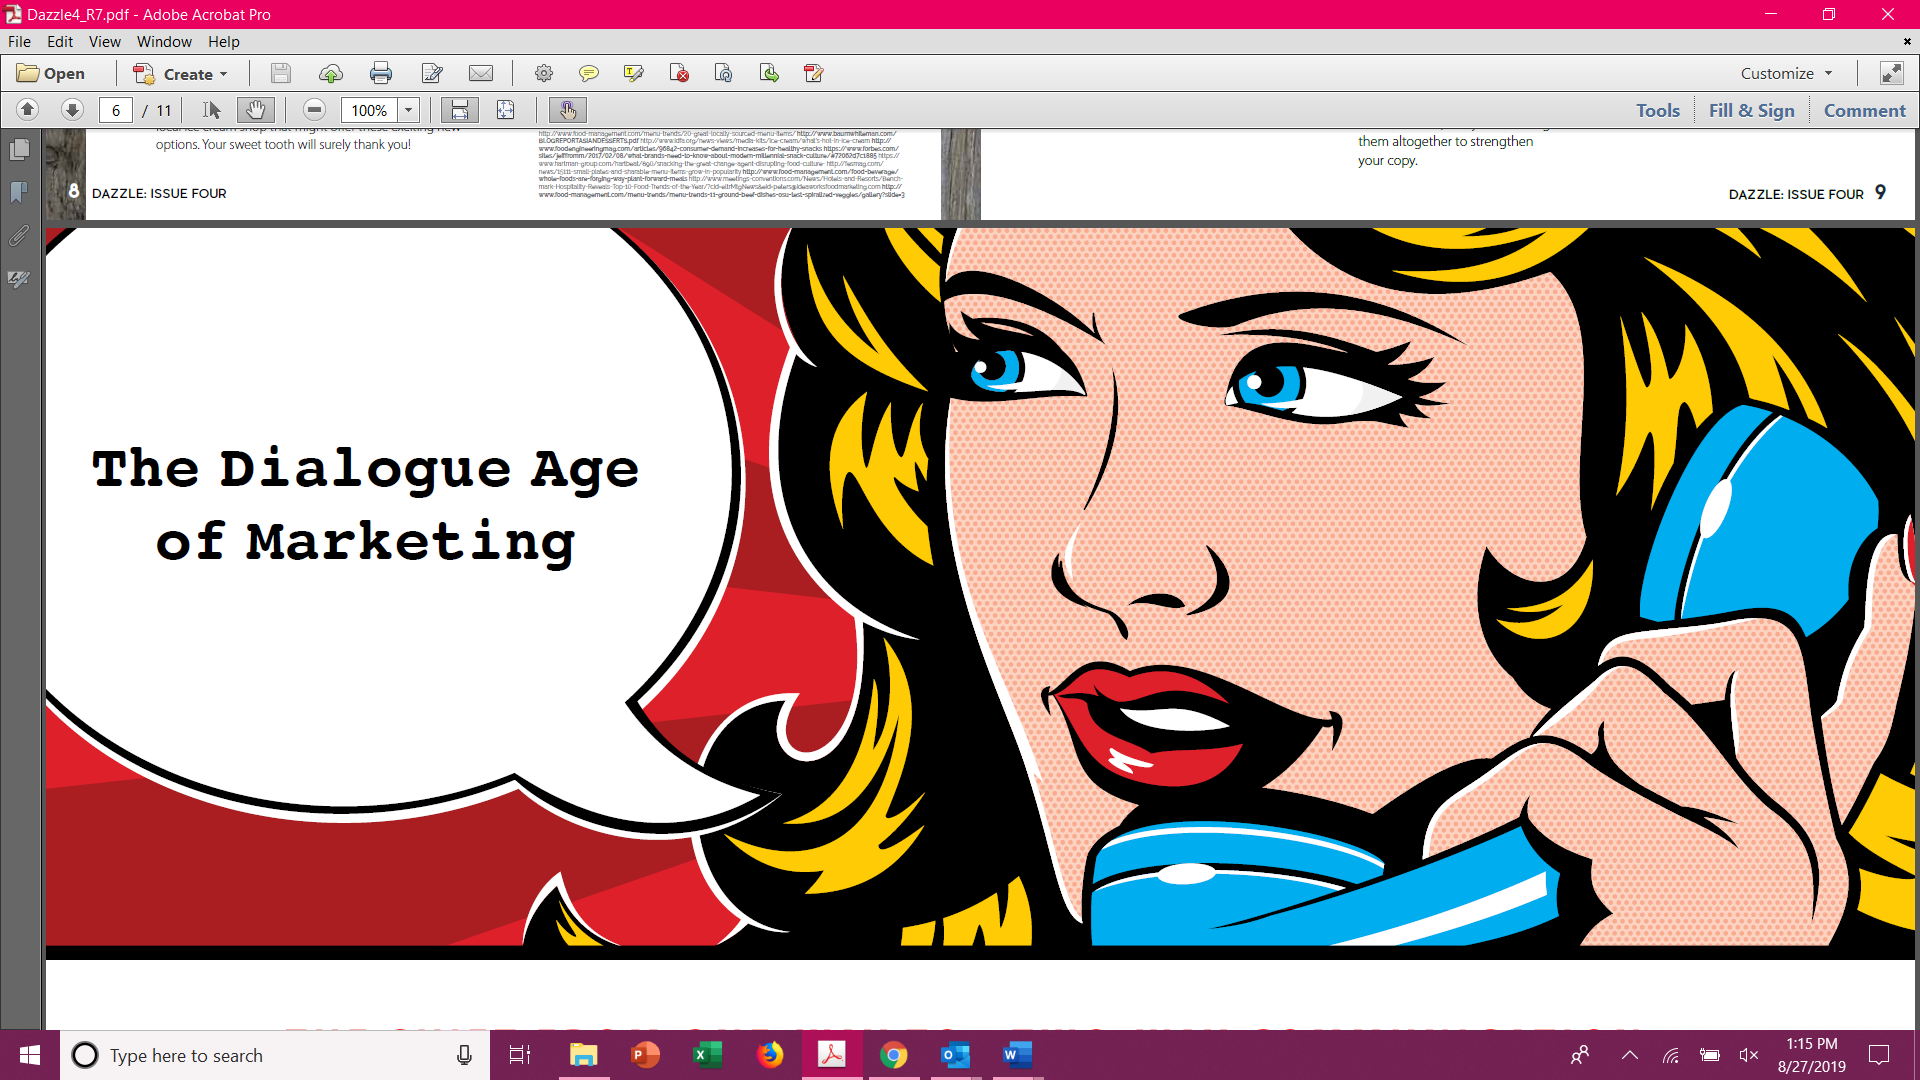Open the Window menu
The image size is (1920, 1080).
pos(164,42)
